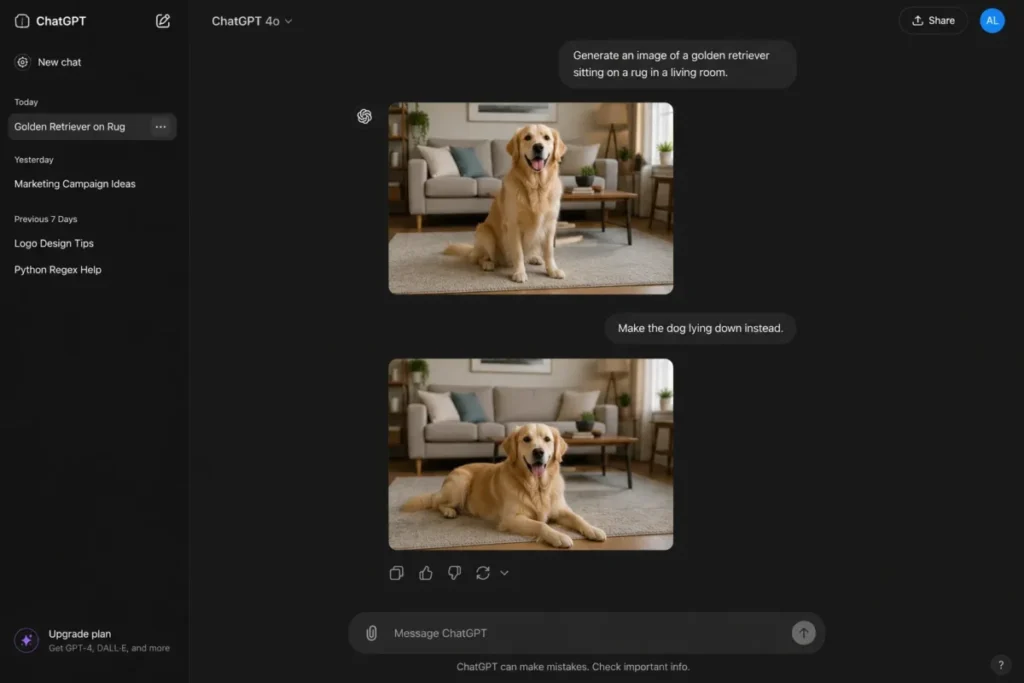The image size is (1024, 683).
Task: Click the ChatGPT assistant avatar icon
Action: (x=364, y=116)
